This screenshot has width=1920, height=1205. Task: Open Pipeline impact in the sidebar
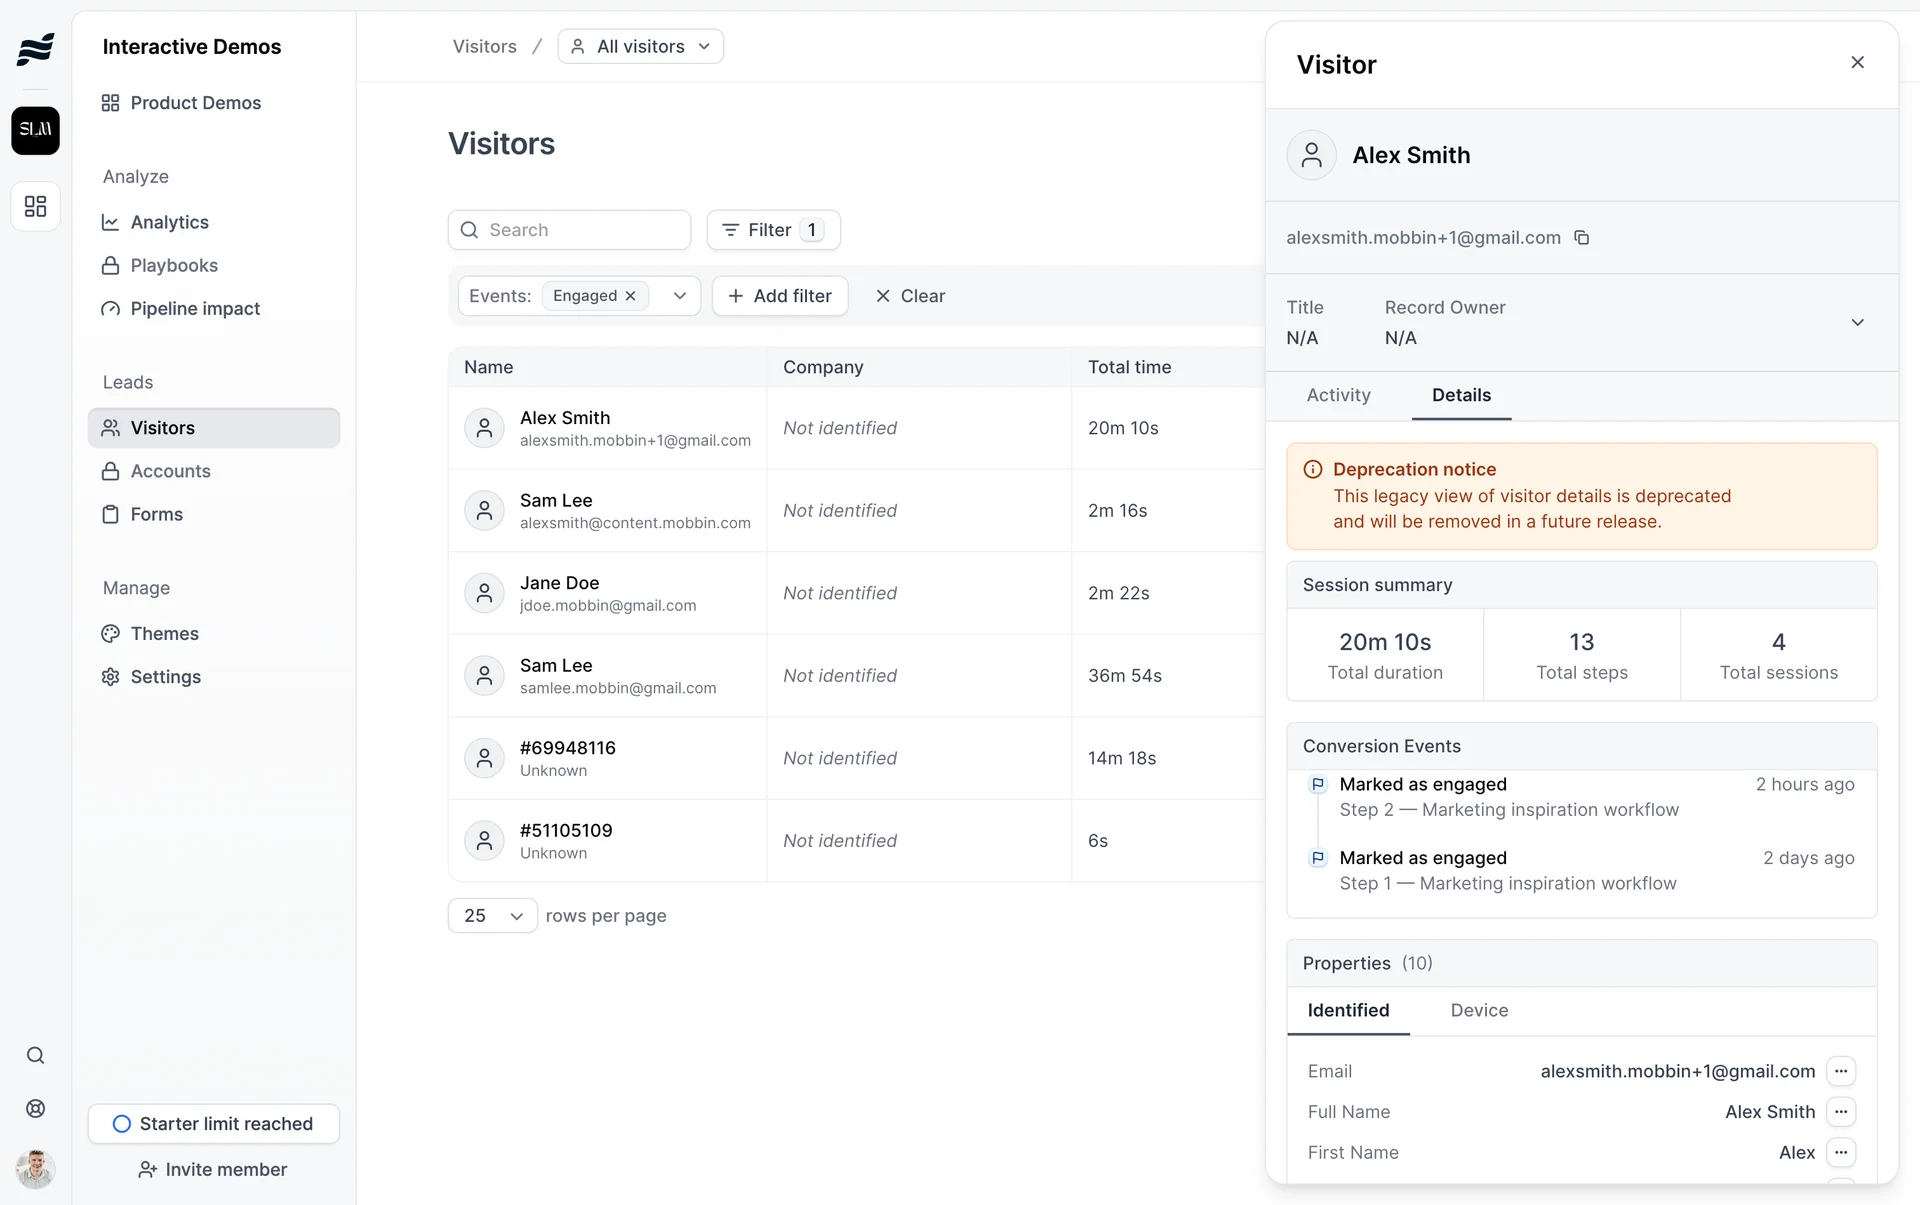[x=195, y=309]
